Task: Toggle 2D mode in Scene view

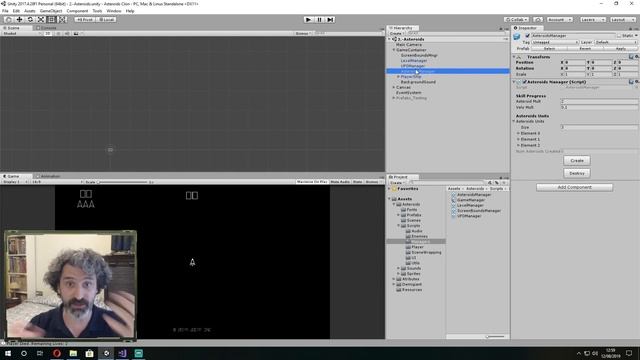Action: [x=48, y=33]
